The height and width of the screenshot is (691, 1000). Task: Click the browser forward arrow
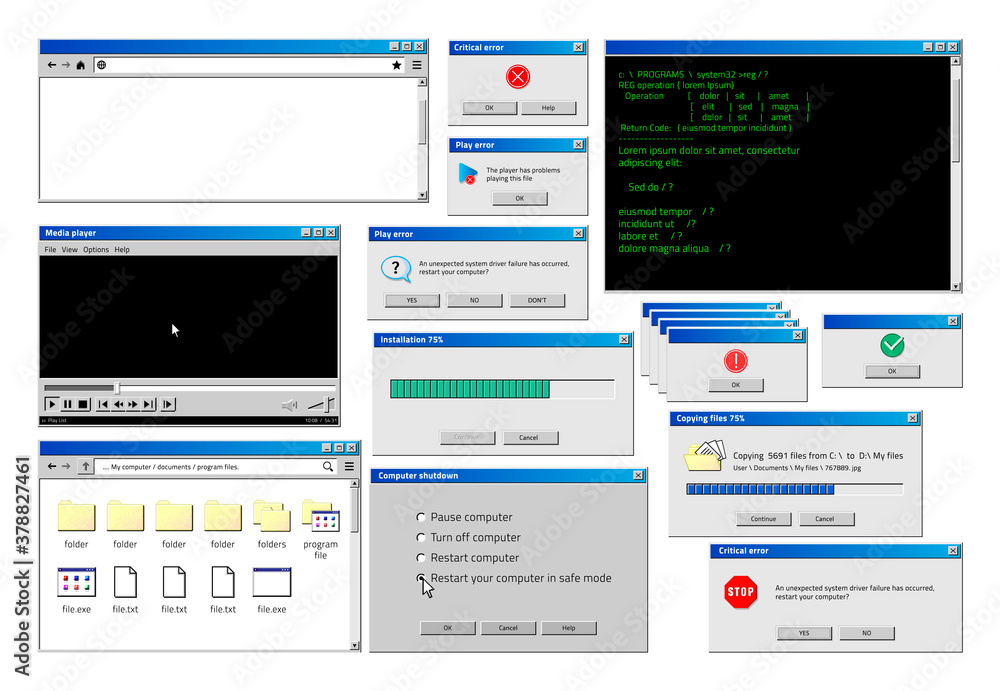coord(66,65)
